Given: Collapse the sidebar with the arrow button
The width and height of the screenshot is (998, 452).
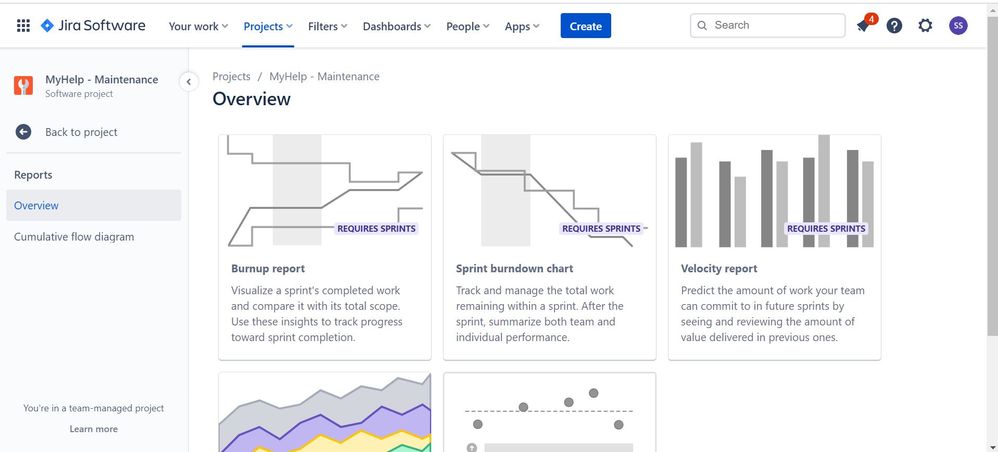Looking at the screenshot, I should click(188, 82).
